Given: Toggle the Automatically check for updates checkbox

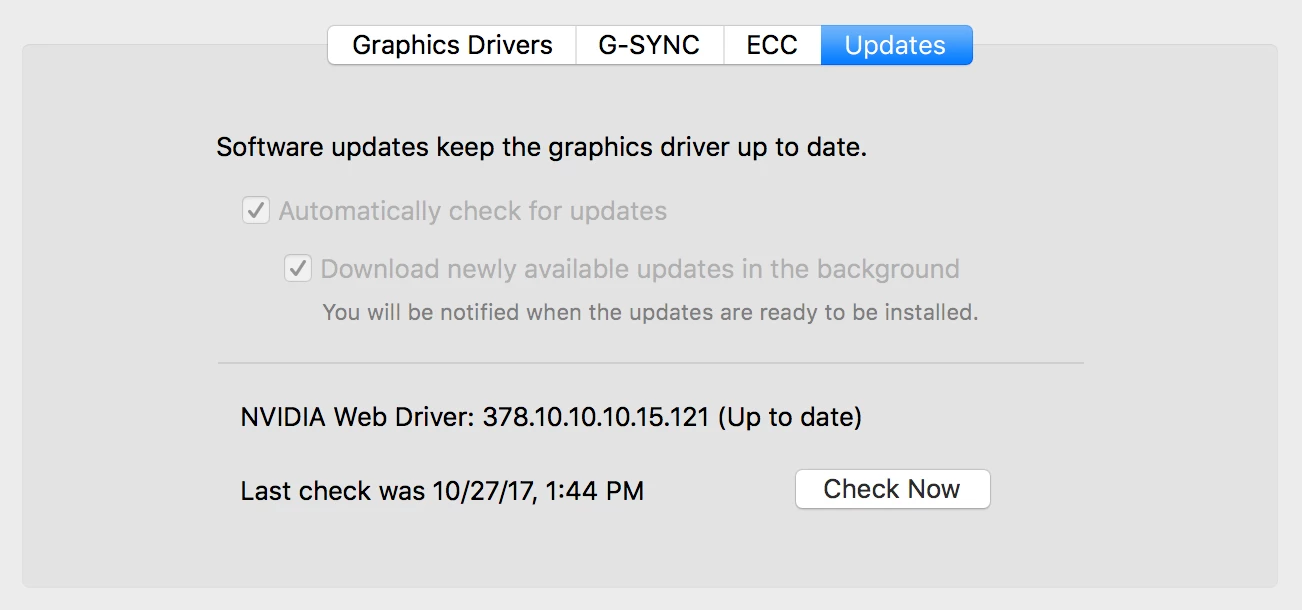Looking at the screenshot, I should 256,211.
